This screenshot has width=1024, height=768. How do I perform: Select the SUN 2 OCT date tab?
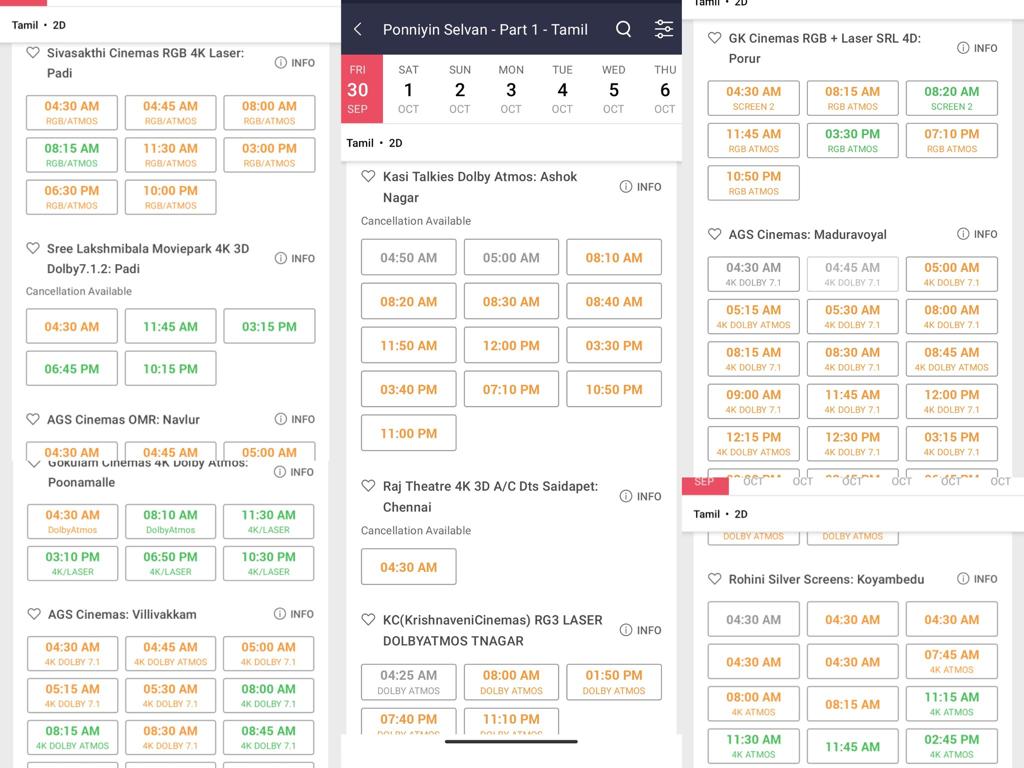pos(460,89)
